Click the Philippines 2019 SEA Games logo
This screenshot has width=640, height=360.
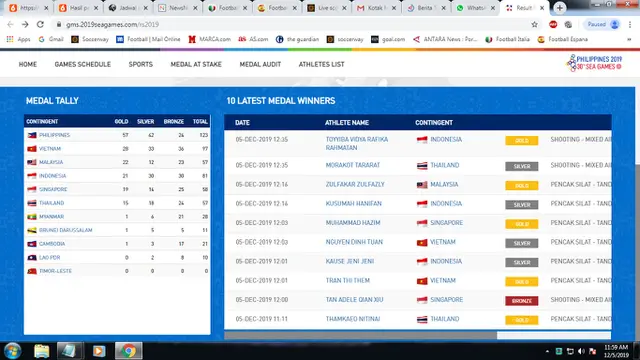(x=594, y=63)
